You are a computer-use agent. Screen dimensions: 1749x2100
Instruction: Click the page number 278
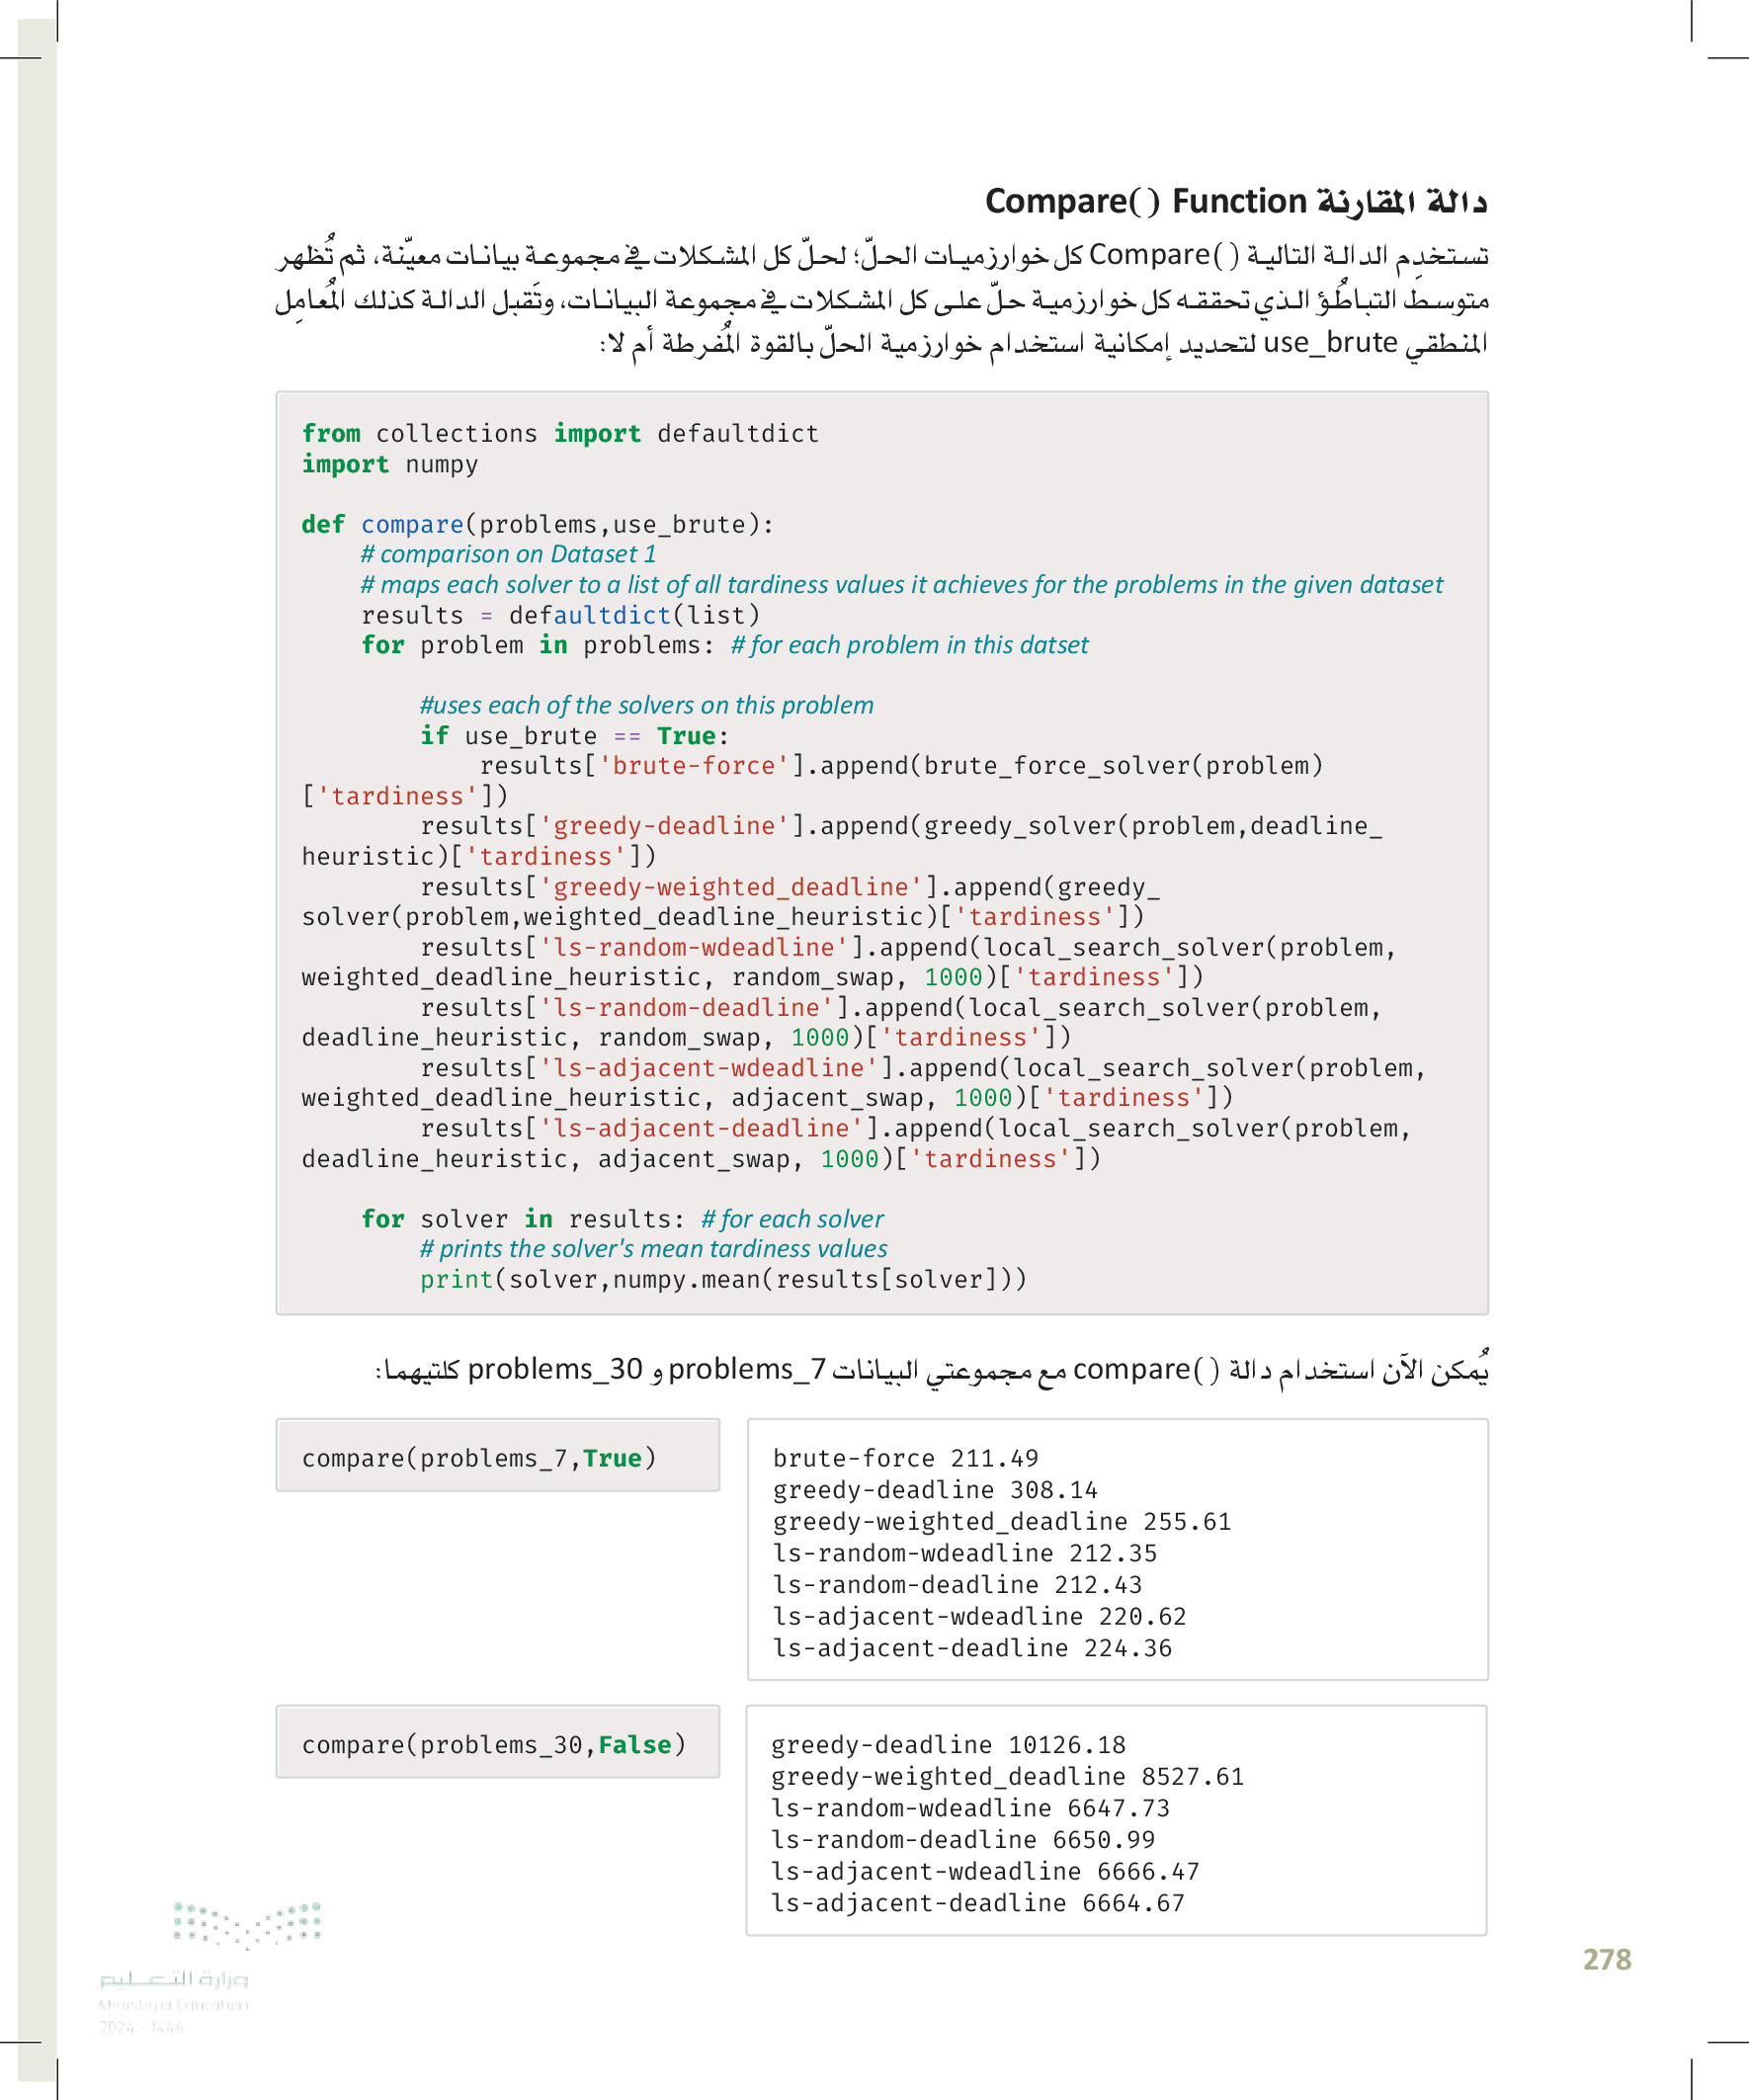click(1606, 1959)
